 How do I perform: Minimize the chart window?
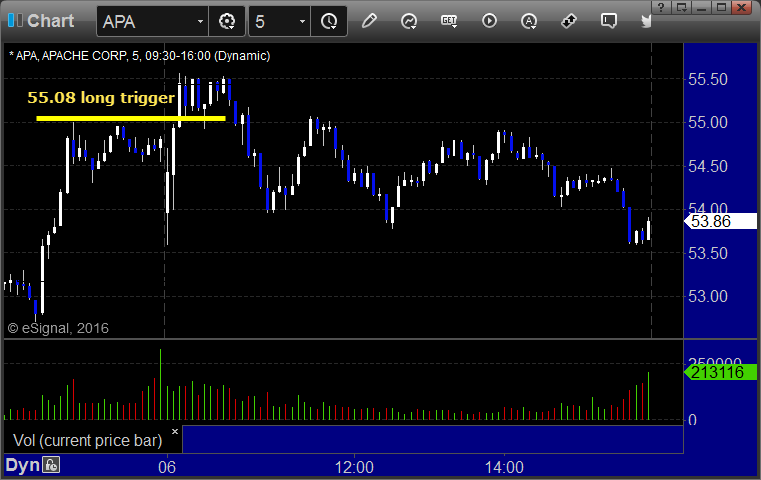click(702, 7)
